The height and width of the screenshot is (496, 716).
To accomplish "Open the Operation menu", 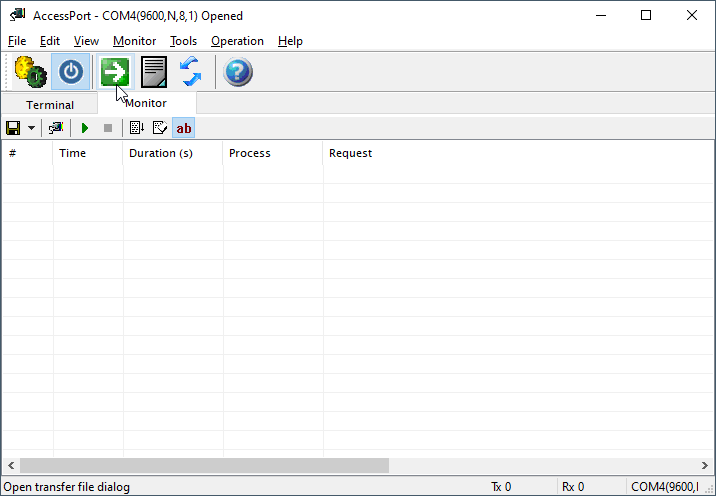I will (x=237, y=41).
